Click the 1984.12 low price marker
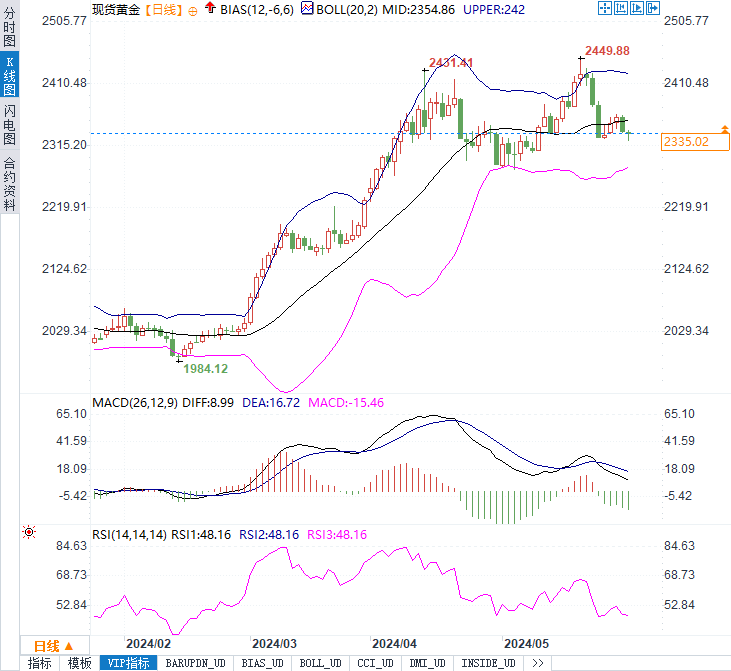This screenshot has width=731, height=671. (x=206, y=368)
